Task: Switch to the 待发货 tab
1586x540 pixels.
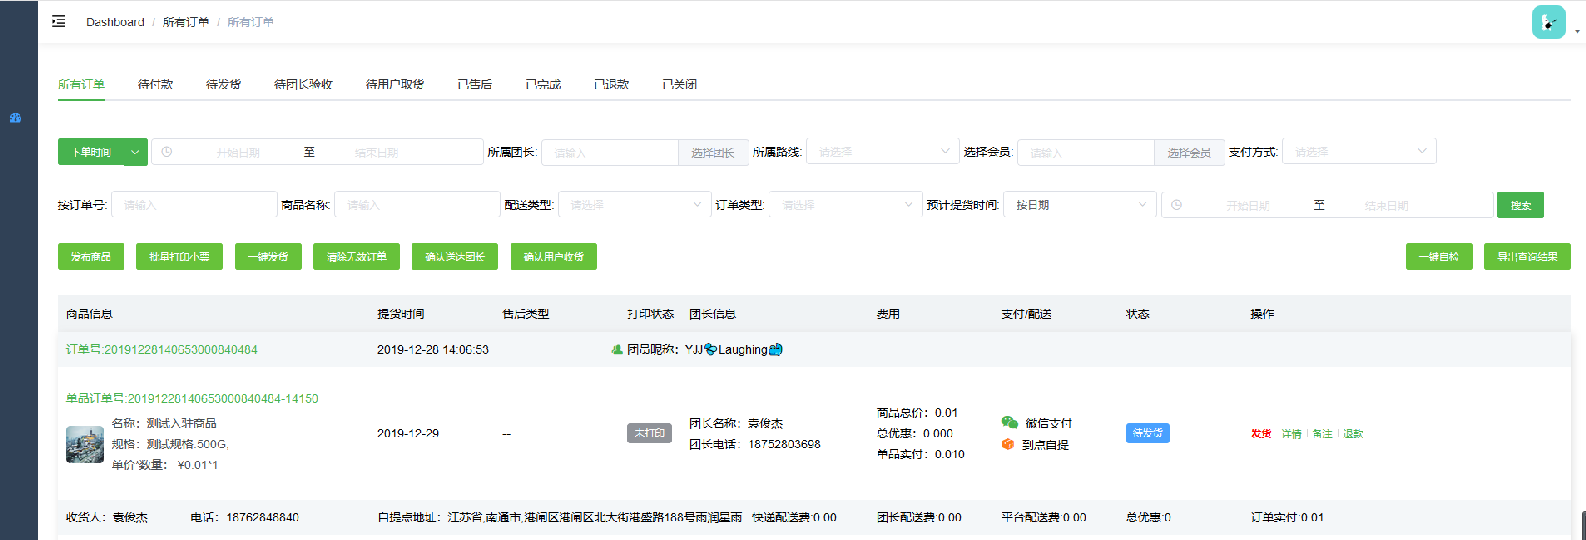Action: tap(223, 84)
